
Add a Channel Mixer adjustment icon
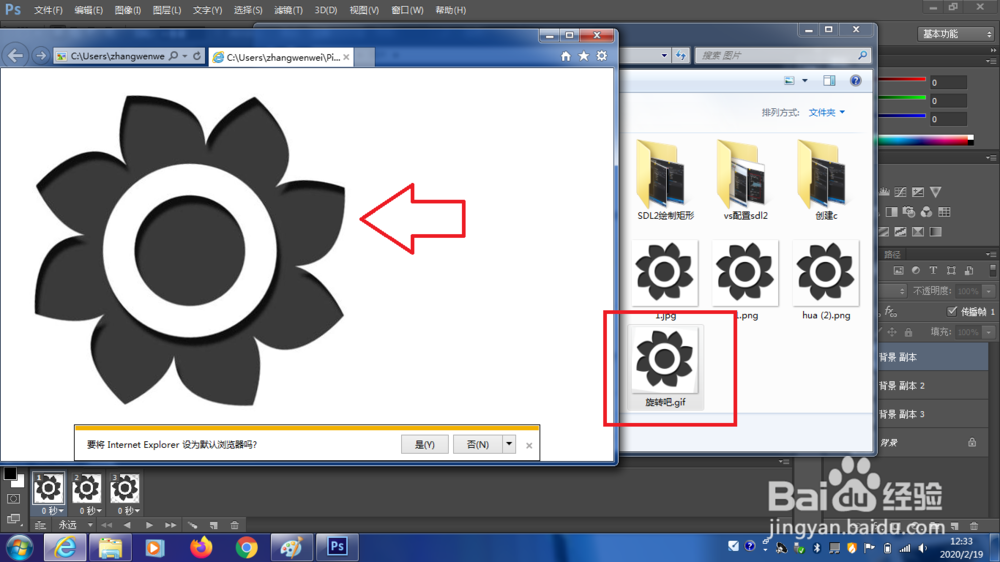(x=926, y=212)
